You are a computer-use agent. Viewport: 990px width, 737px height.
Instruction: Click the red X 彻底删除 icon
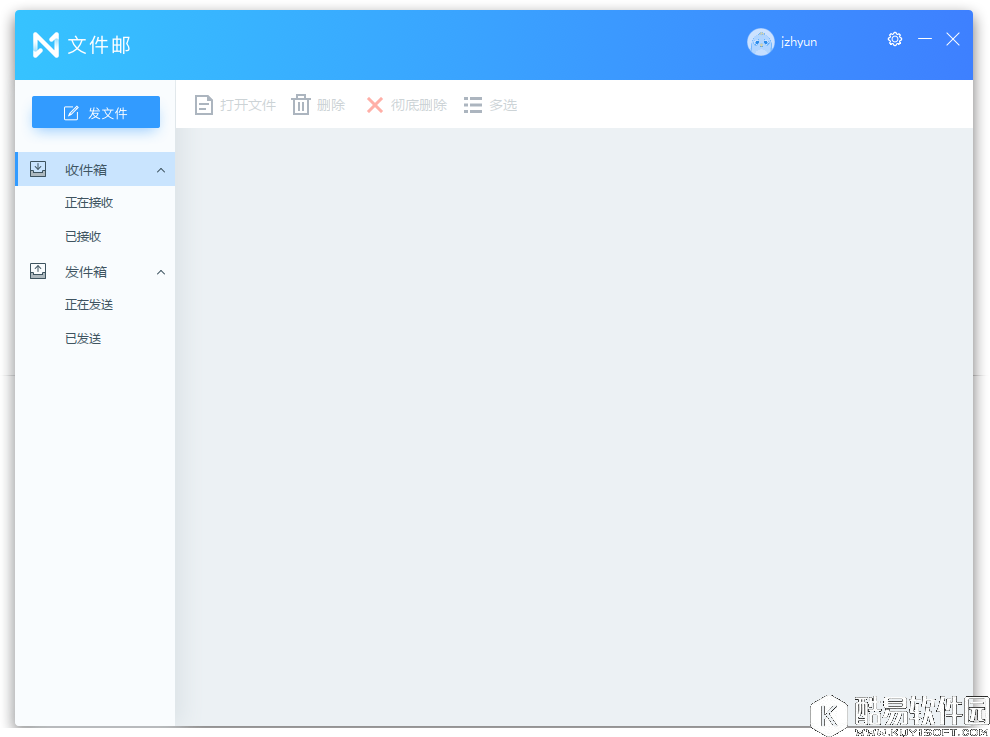(375, 105)
